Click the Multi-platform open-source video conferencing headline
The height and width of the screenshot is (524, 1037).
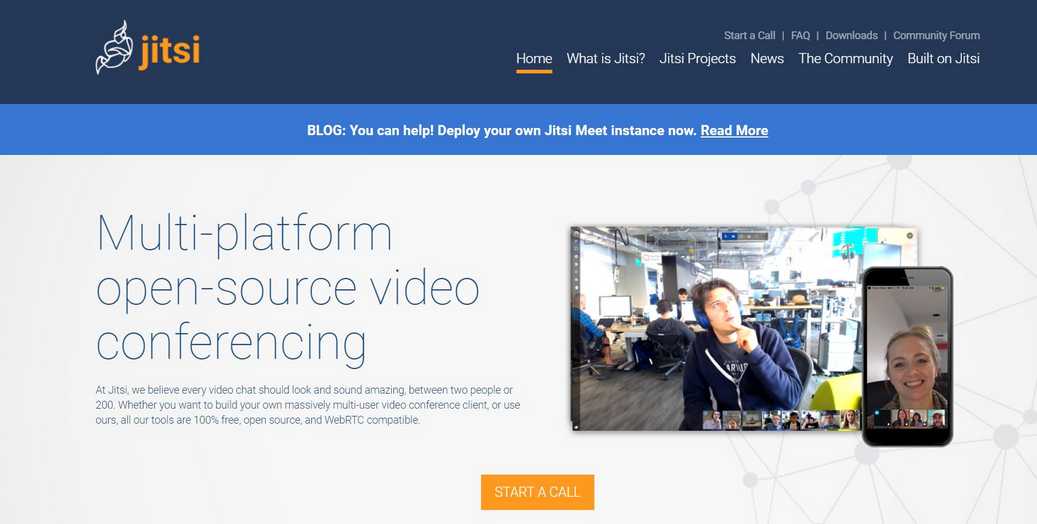click(288, 287)
